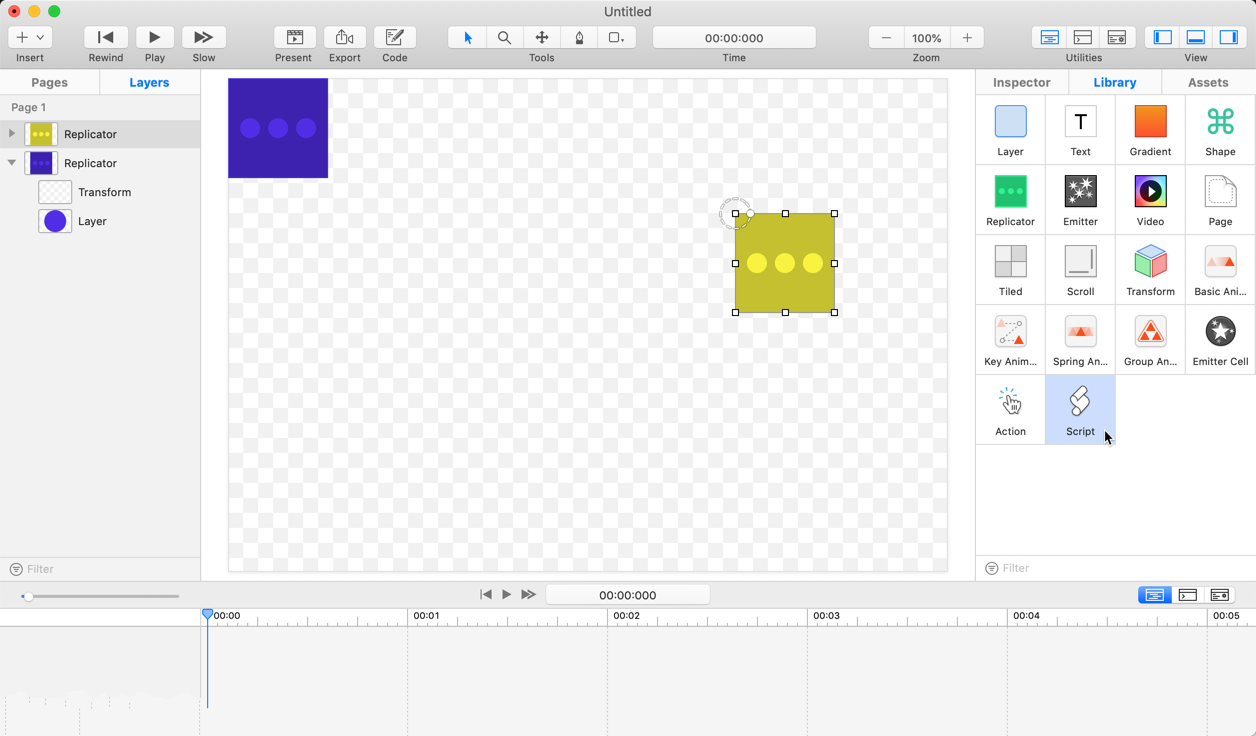Rewind using the timeline transport button
The height and width of the screenshot is (736, 1256).
[485, 594]
